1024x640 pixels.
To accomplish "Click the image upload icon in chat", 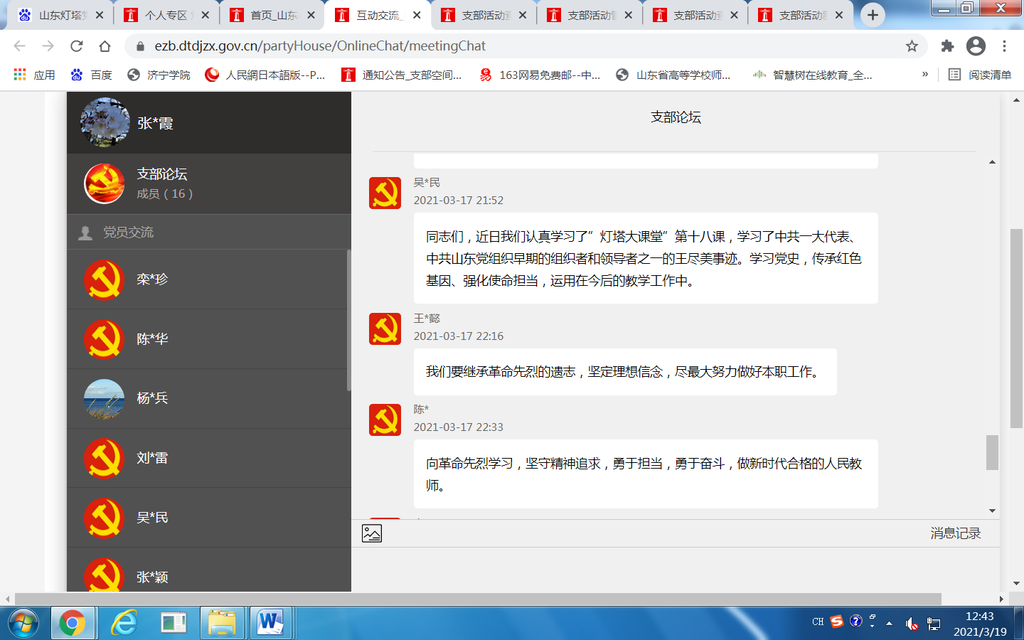I will click(x=372, y=534).
